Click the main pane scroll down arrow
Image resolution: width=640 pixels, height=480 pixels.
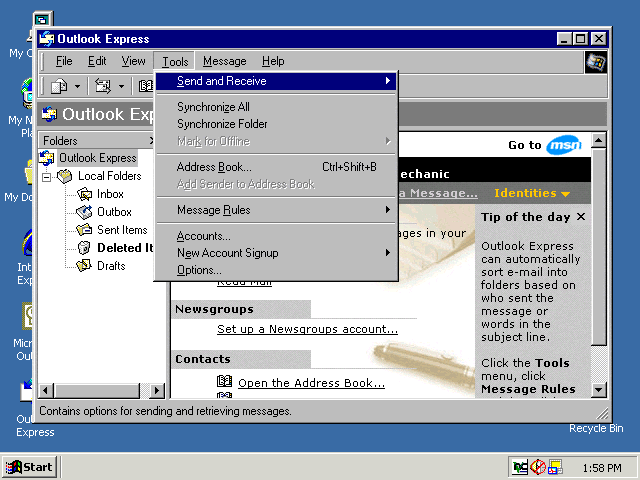[598, 390]
